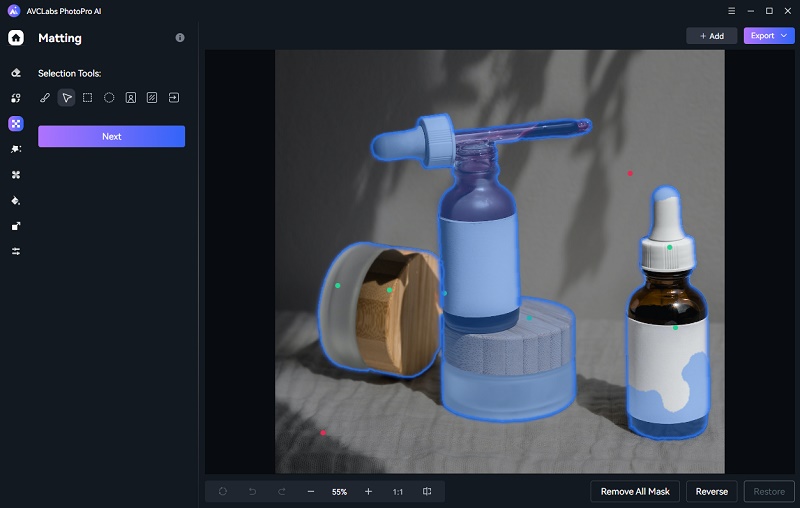
Task: Click the Restore button
Action: [769, 492]
